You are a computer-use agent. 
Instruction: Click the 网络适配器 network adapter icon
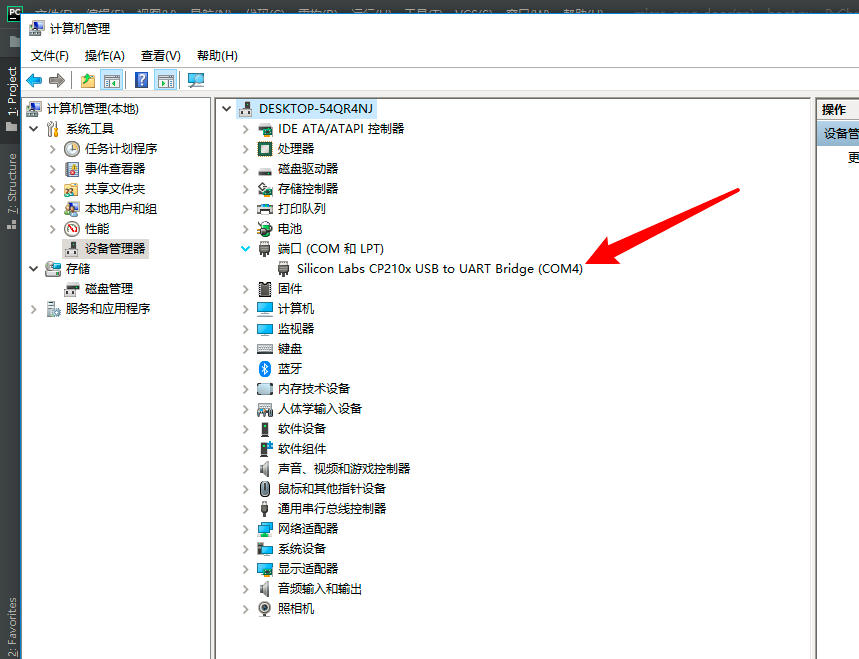coord(263,528)
